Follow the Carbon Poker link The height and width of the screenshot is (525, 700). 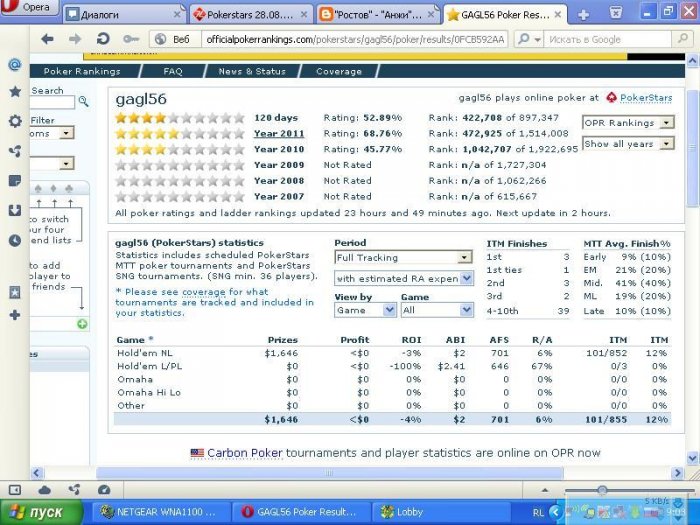click(x=245, y=453)
